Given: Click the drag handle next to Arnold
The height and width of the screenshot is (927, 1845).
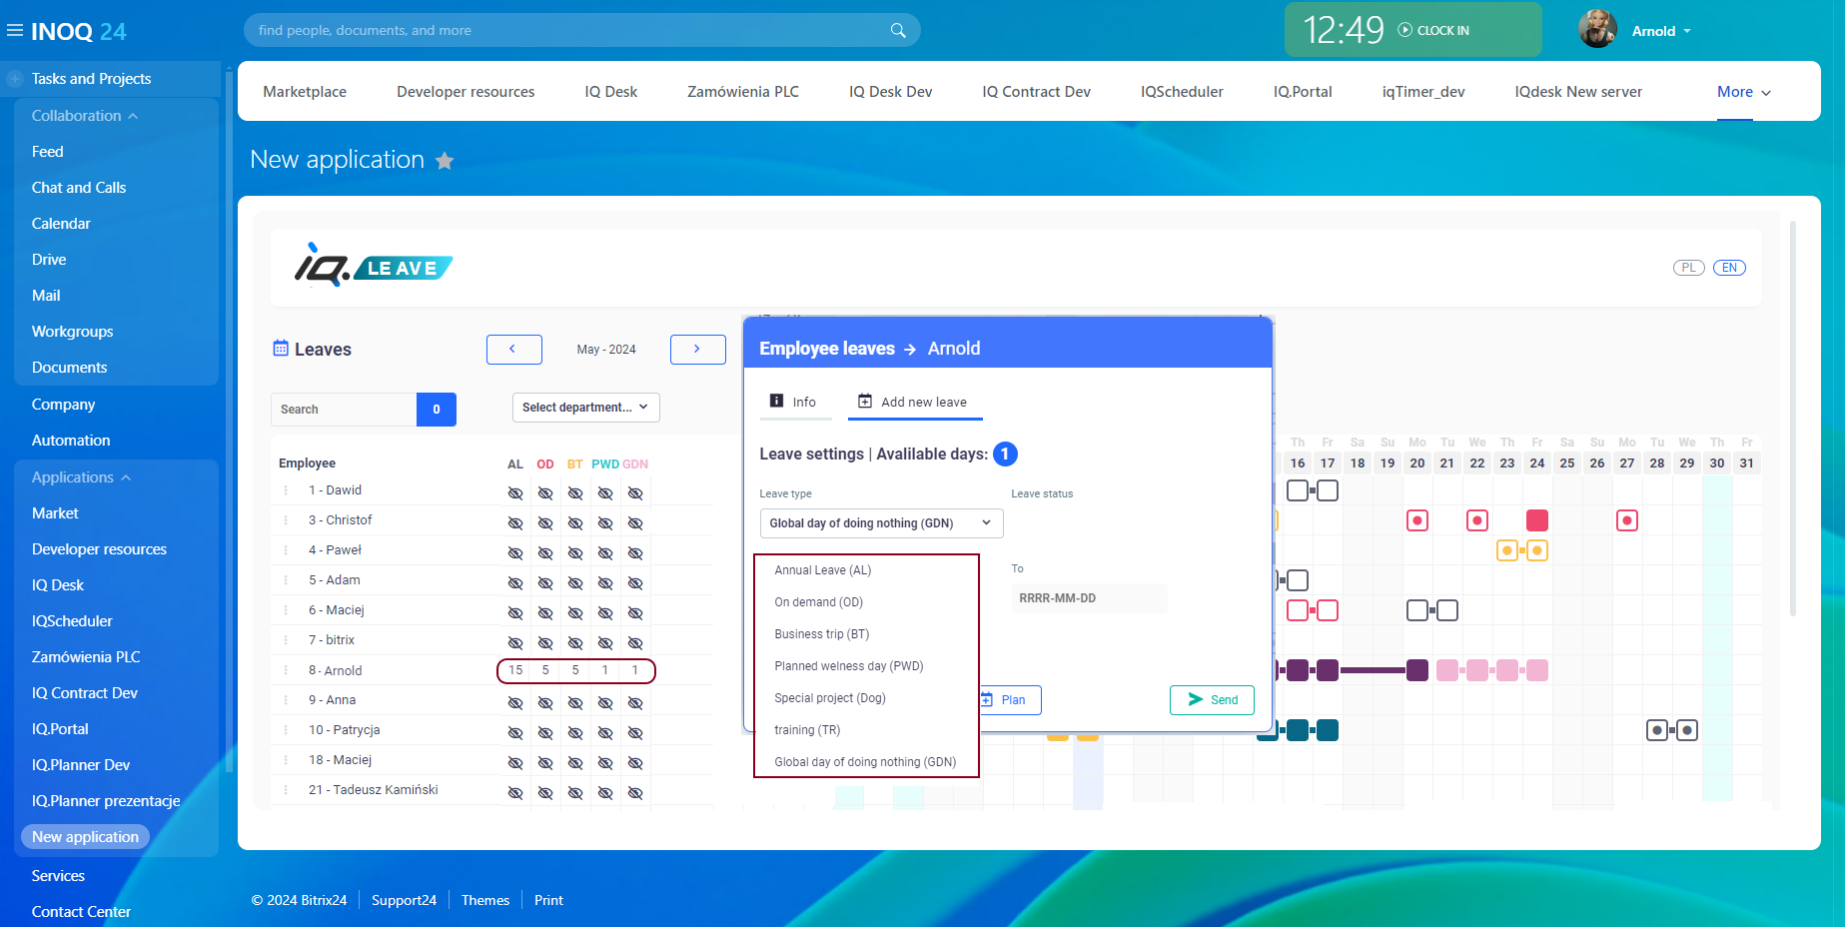Looking at the screenshot, I should click(x=286, y=670).
